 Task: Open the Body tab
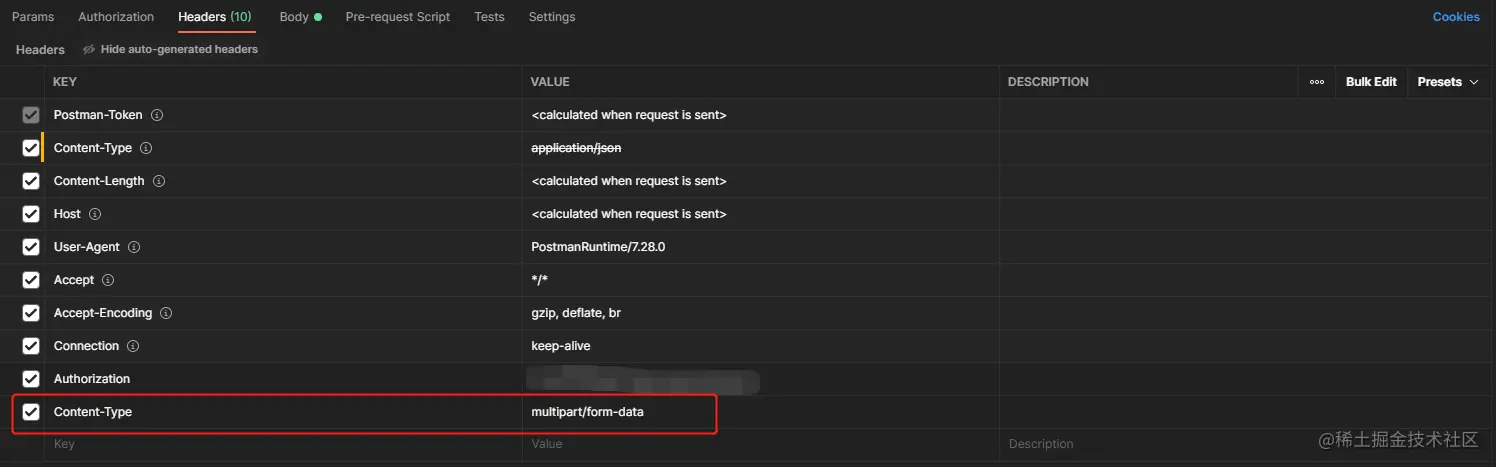pyautogui.click(x=300, y=17)
